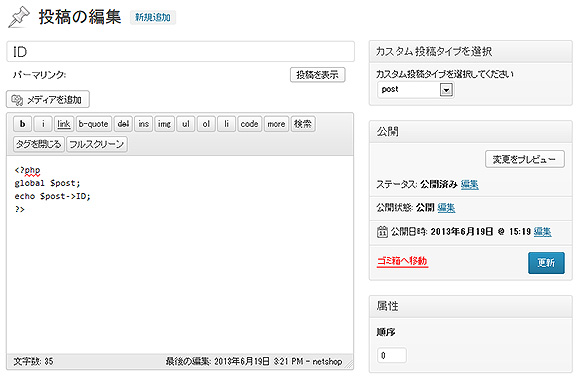The image size is (580, 379).
Task: Click the 検索 toolbar button
Action: [303, 124]
